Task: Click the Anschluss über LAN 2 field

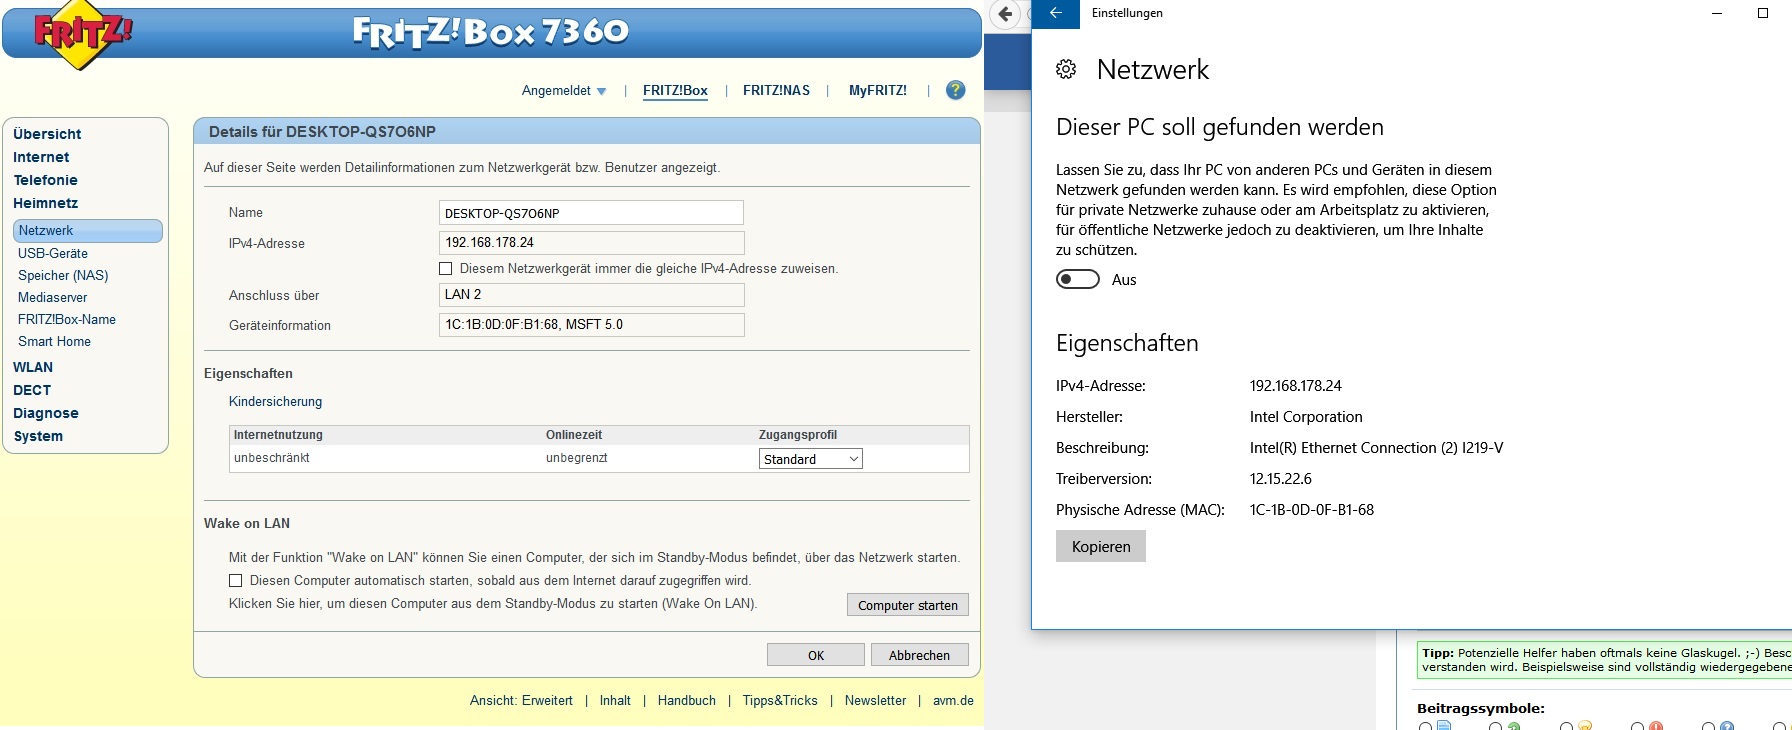Action: click(x=591, y=295)
